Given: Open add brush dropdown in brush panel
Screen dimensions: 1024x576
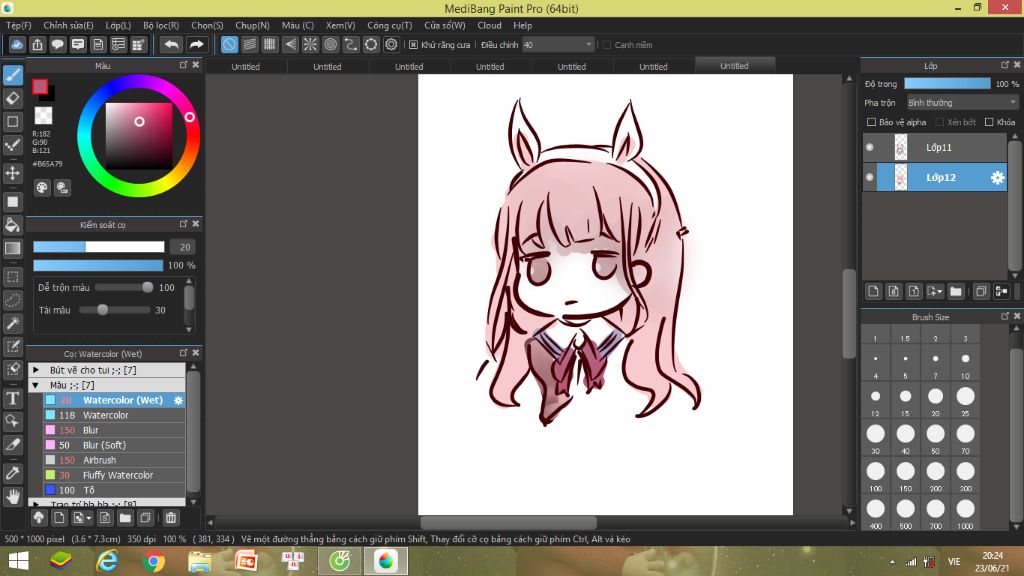Looking at the screenshot, I should [89, 519].
